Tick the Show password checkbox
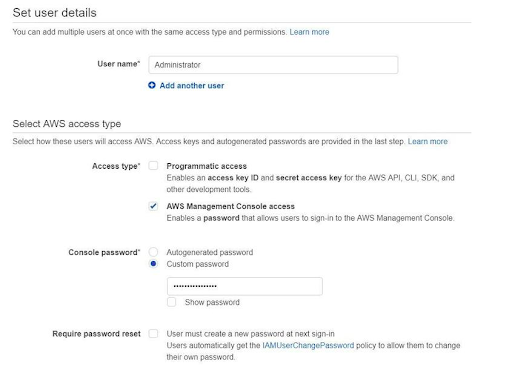 coord(172,302)
